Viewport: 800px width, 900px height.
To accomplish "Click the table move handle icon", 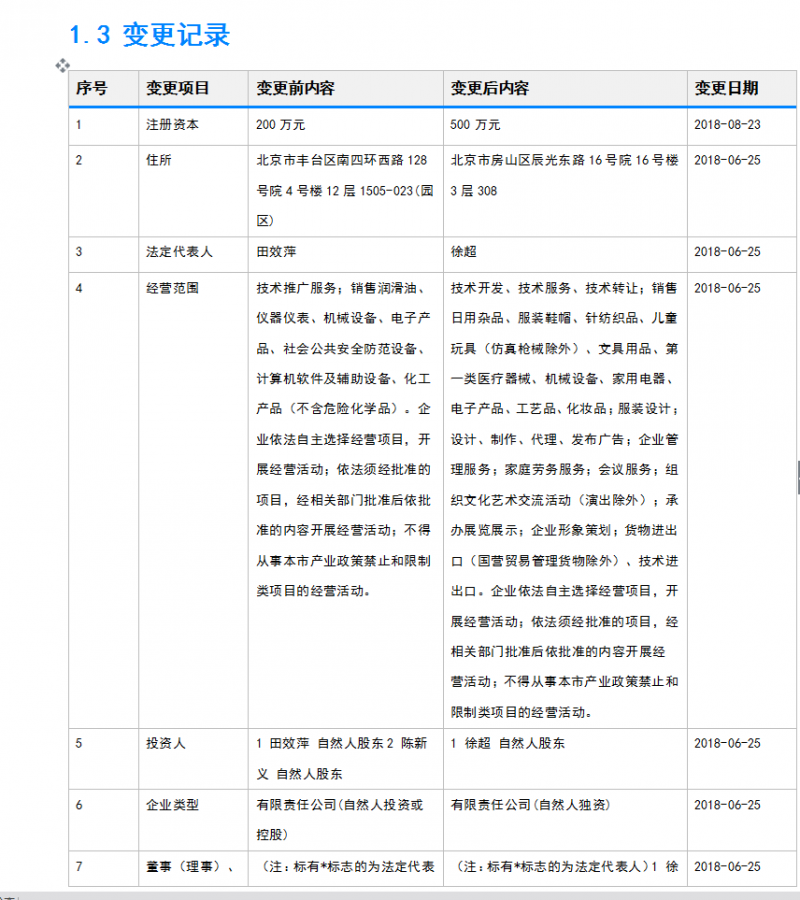I will [62, 65].
